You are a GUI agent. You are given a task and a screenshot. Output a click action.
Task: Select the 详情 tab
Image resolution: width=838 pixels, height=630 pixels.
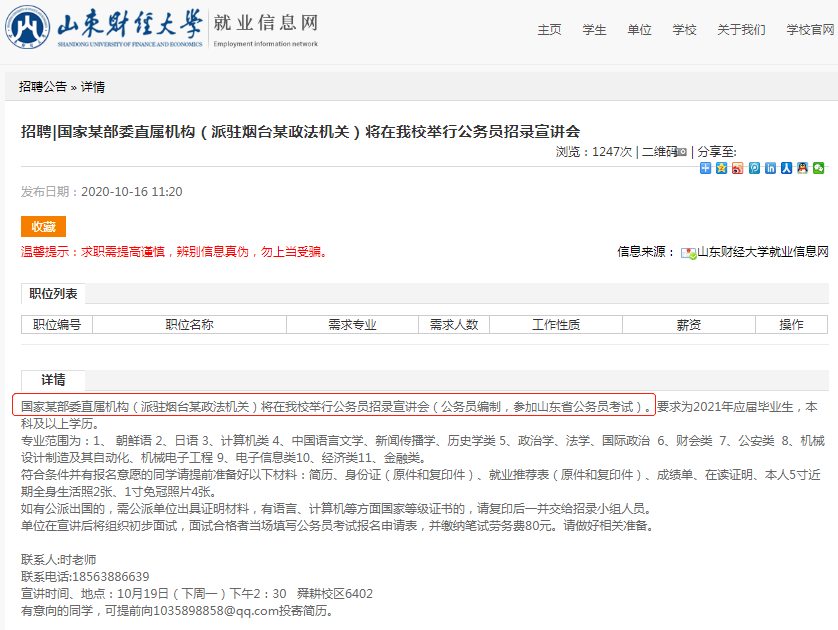[x=53, y=380]
